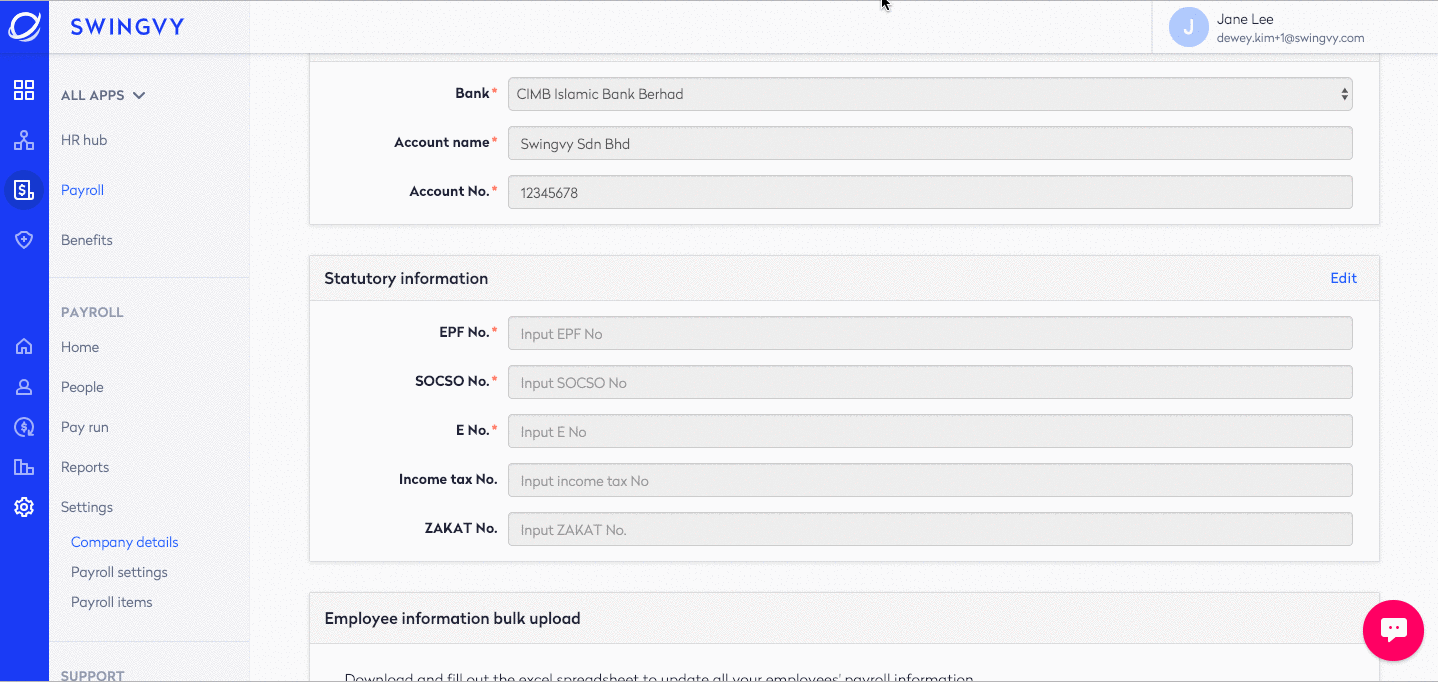Open the all apps grid icon
Image resolution: width=1438 pixels, height=682 pixels.
click(24, 90)
